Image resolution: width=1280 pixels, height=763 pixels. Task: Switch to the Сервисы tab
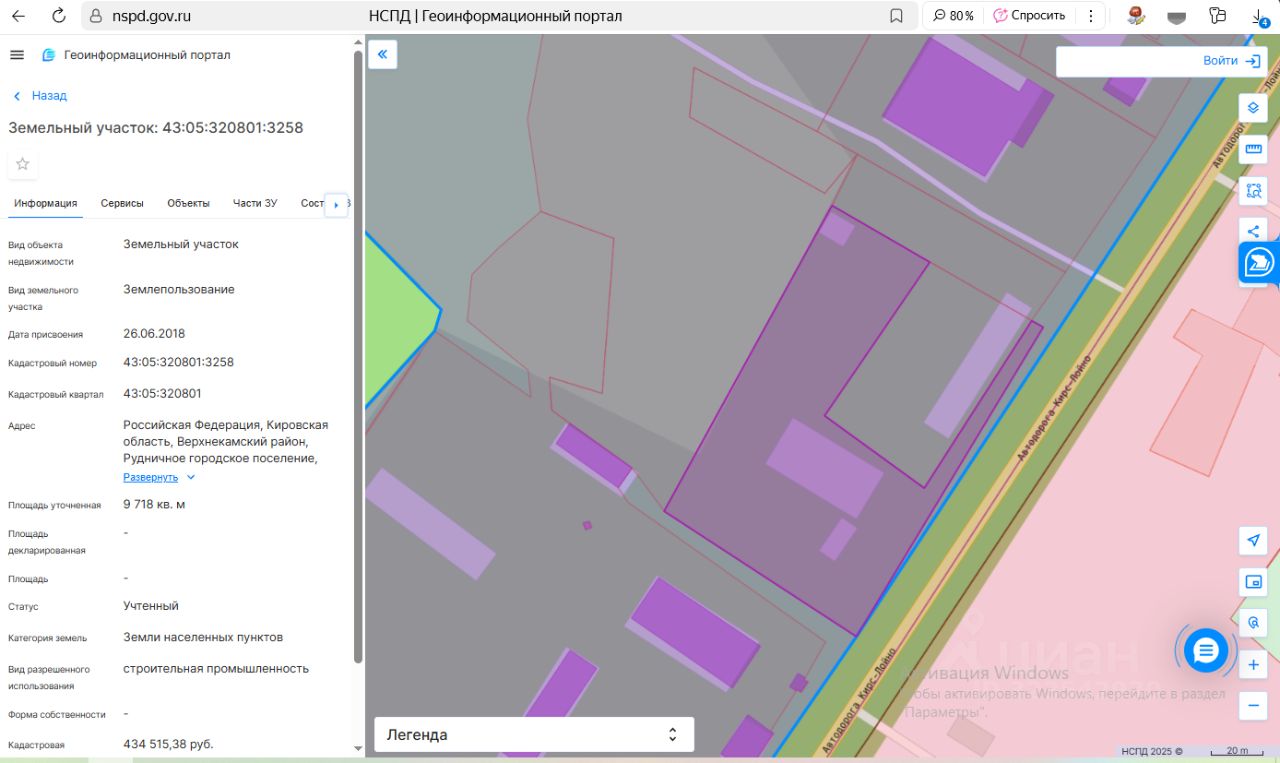tap(122, 203)
